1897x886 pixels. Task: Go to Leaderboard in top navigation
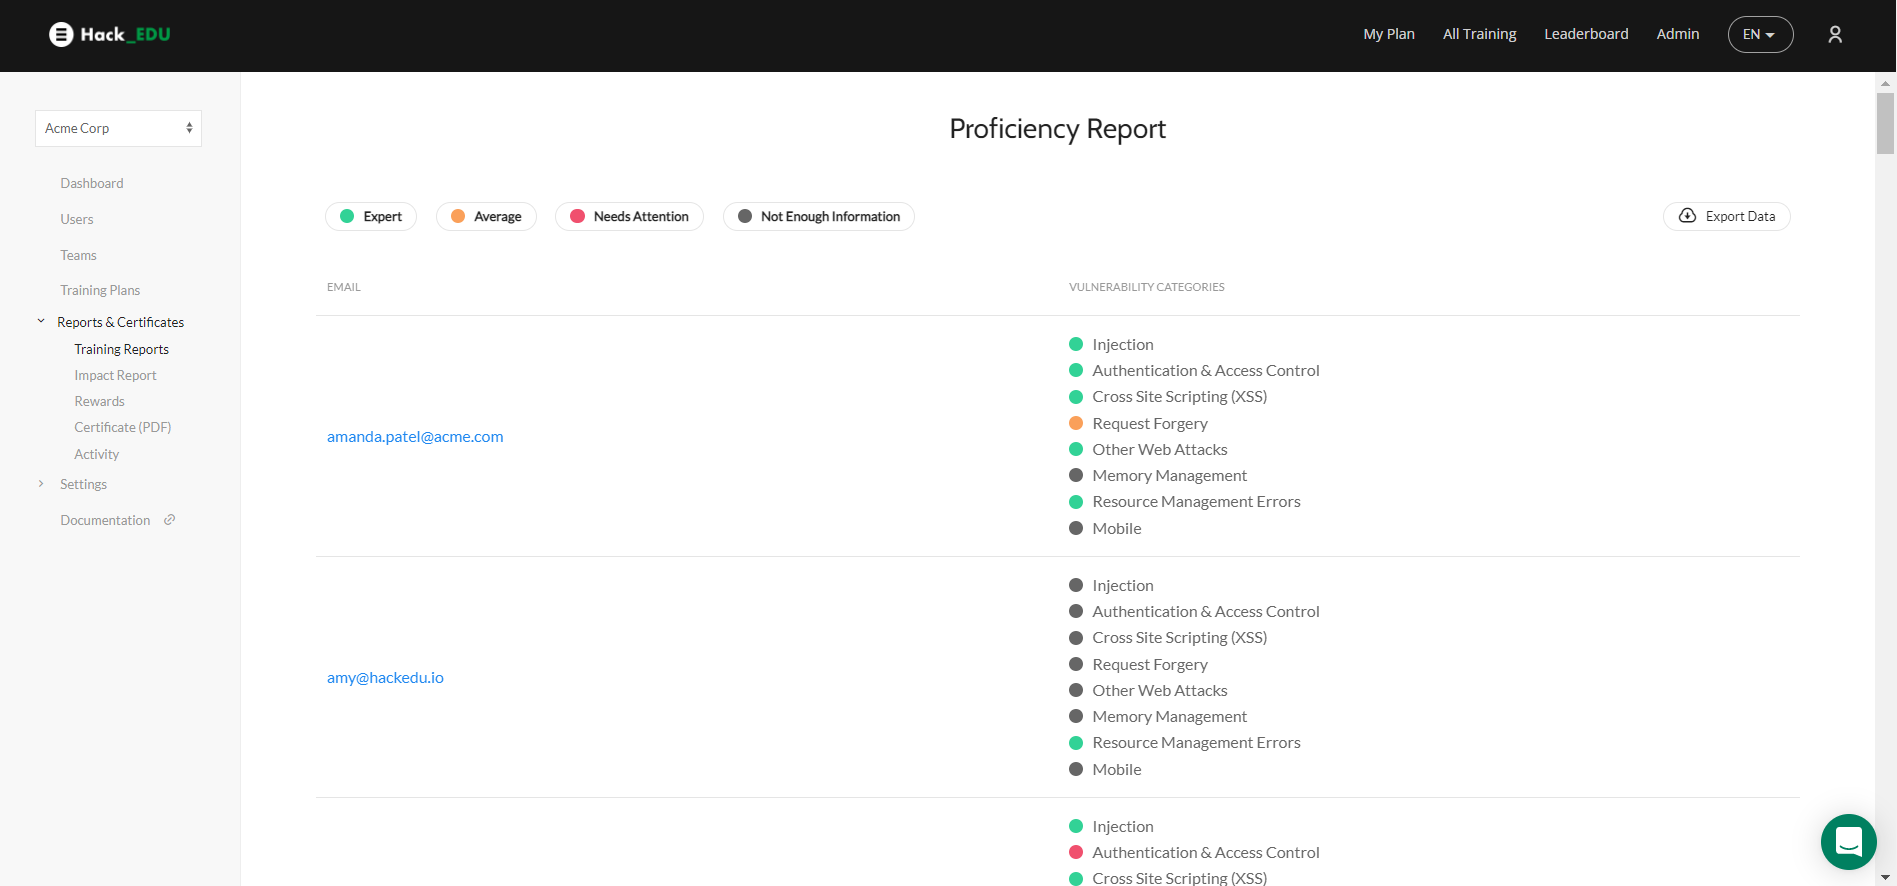pos(1586,34)
